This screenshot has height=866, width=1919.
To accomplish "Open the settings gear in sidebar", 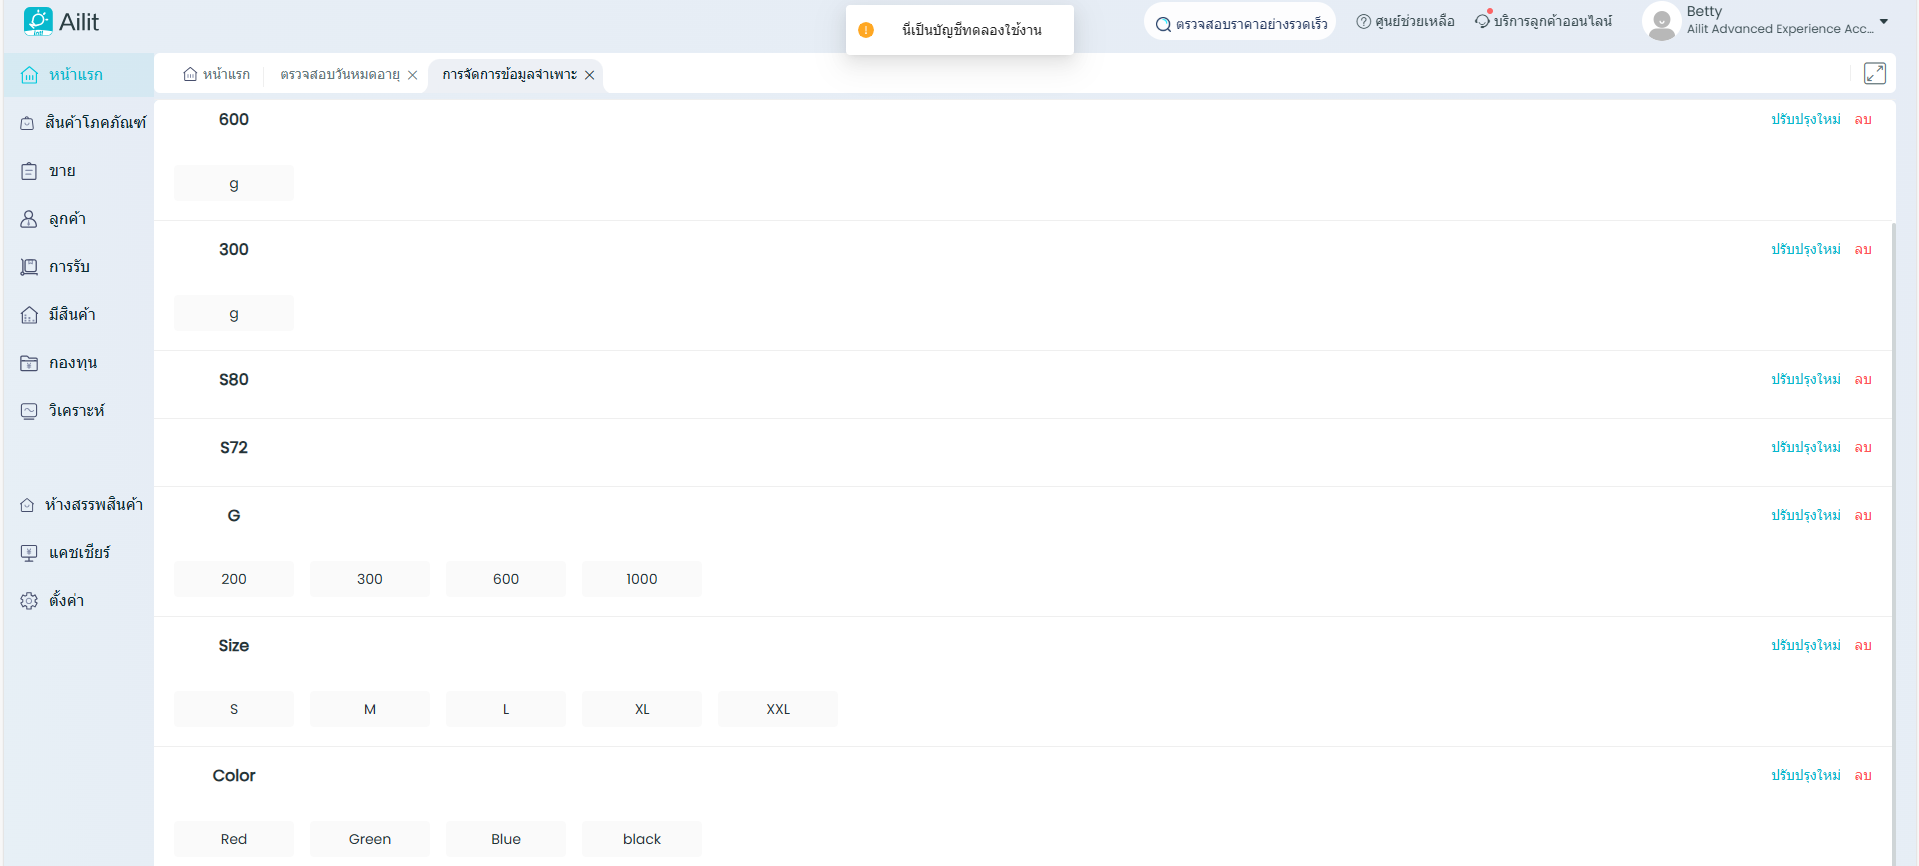I will coord(29,601).
